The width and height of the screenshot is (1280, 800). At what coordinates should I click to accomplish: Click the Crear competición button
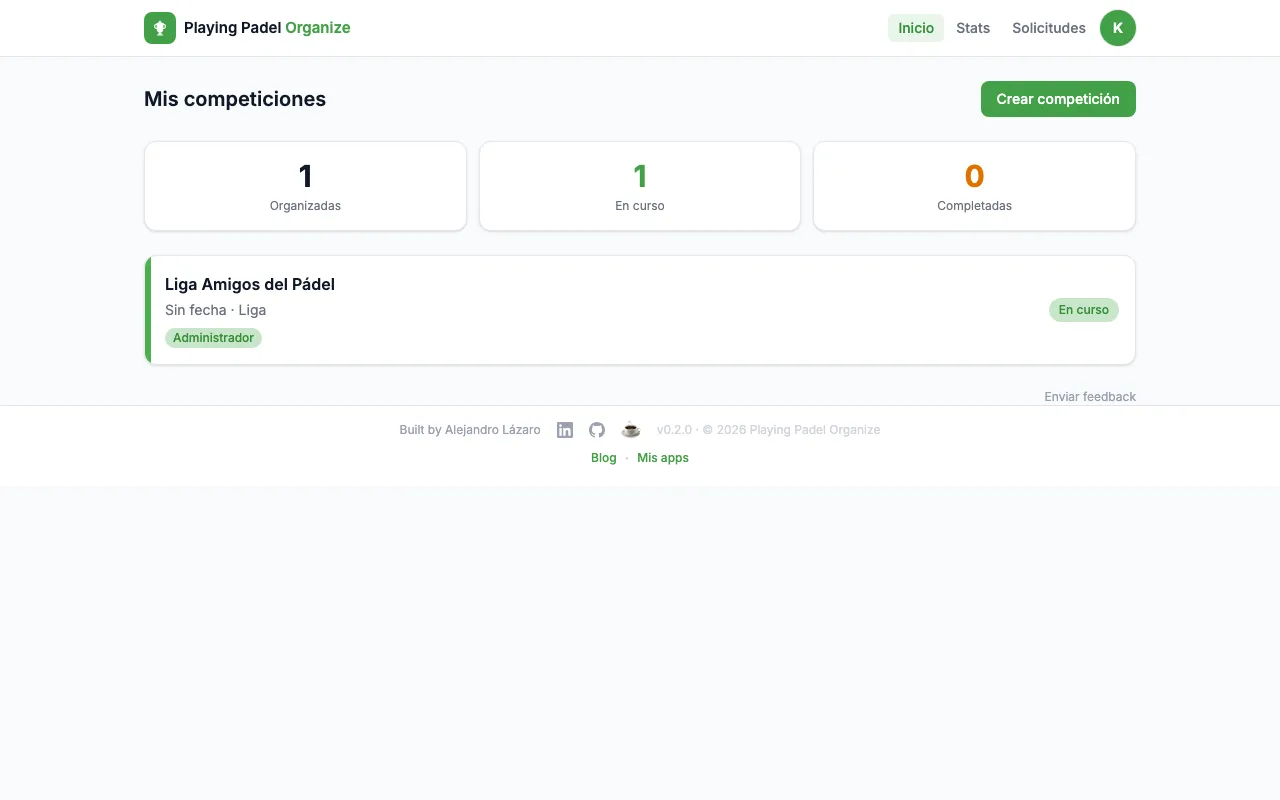pos(1058,99)
